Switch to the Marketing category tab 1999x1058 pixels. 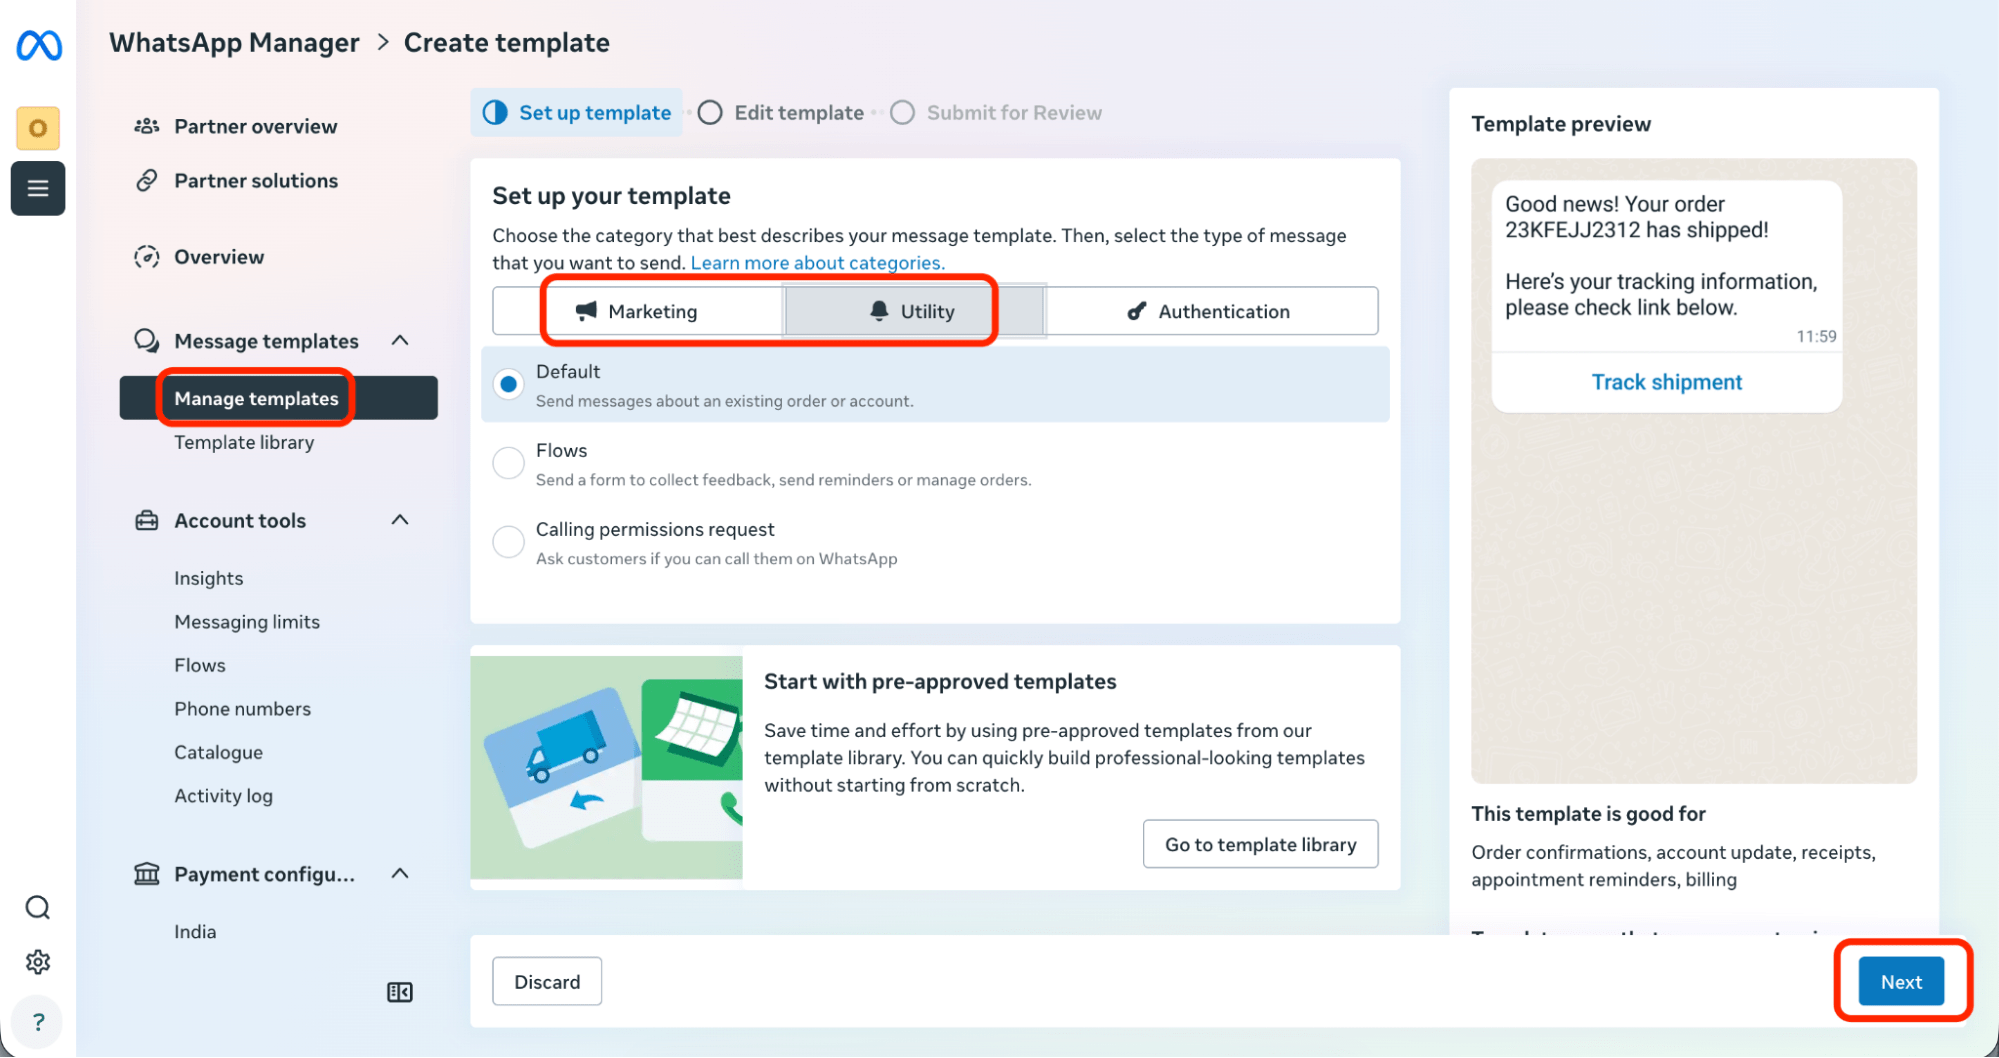tap(638, 311)
